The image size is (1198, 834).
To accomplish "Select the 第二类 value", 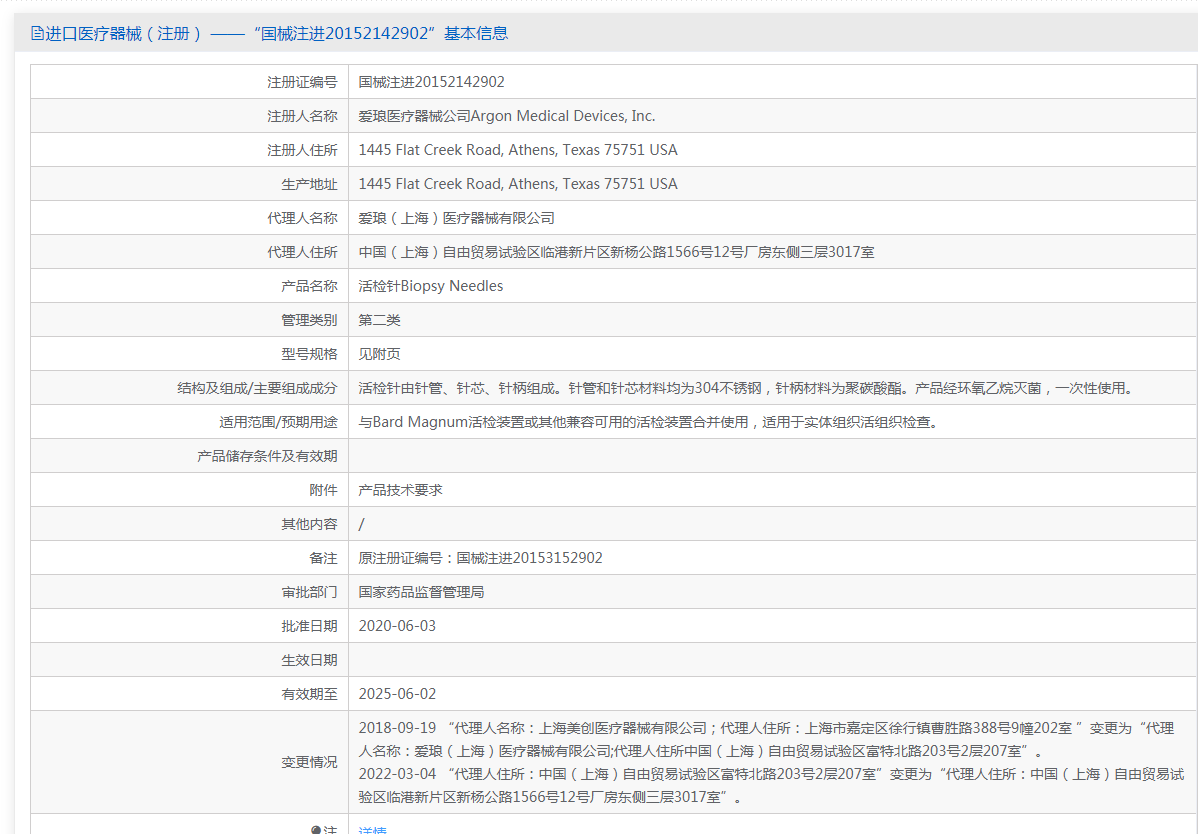I will coord(379,320).
